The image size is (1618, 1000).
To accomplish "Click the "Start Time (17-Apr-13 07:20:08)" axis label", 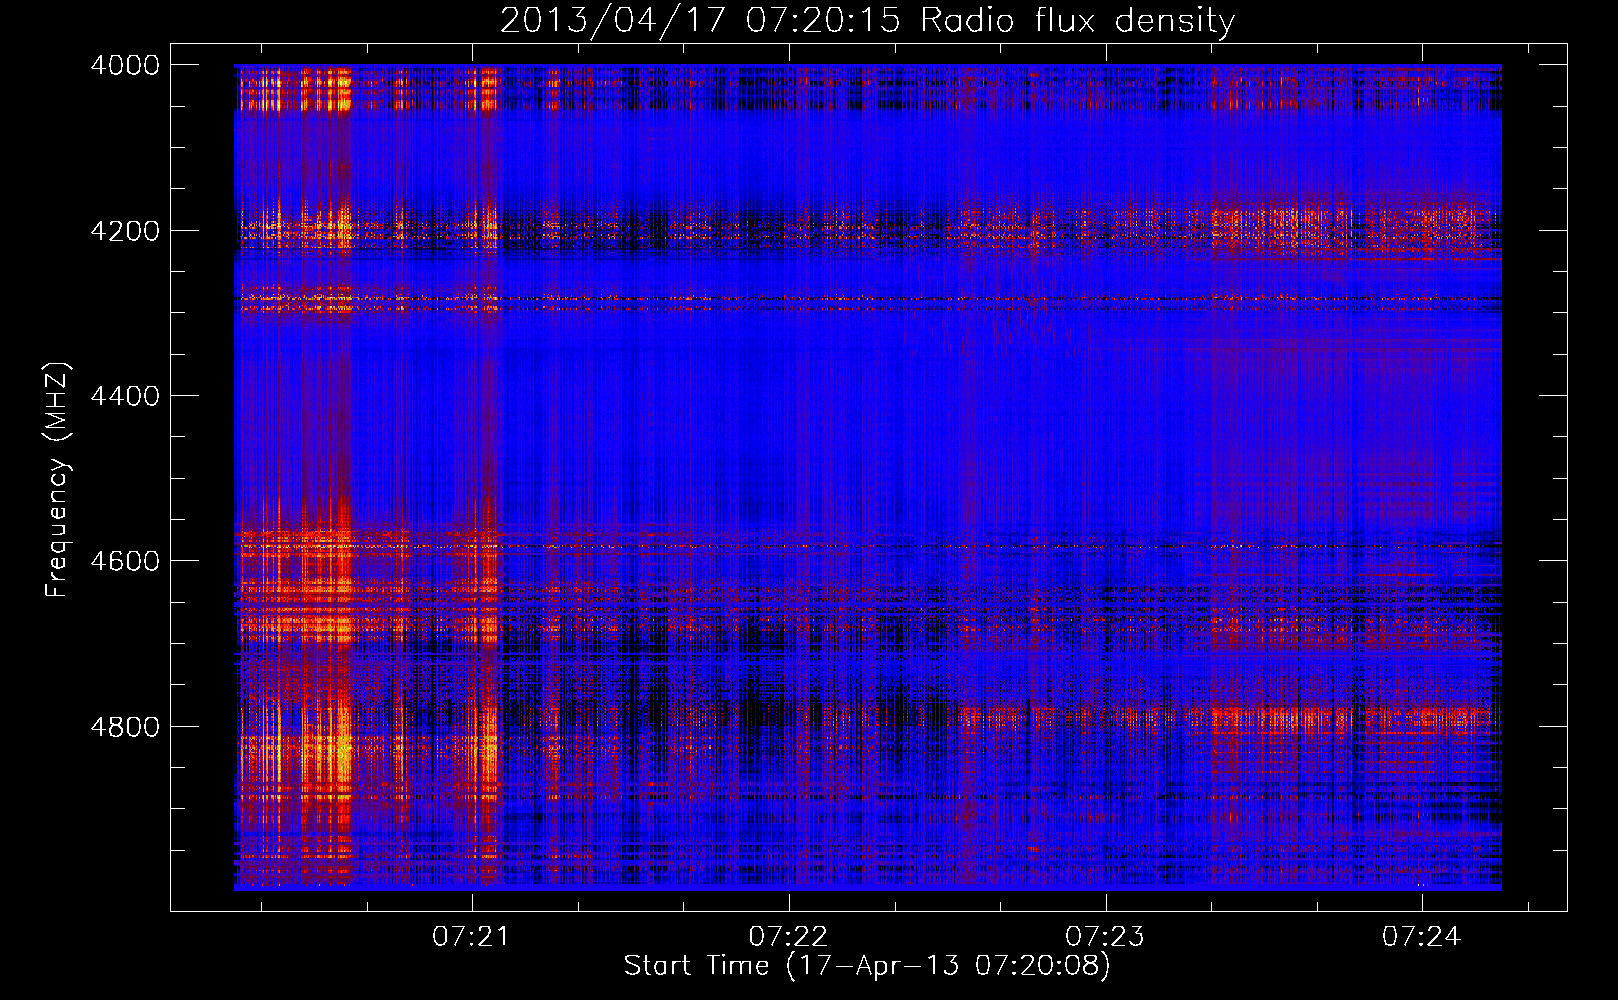I will coord(867,966).
